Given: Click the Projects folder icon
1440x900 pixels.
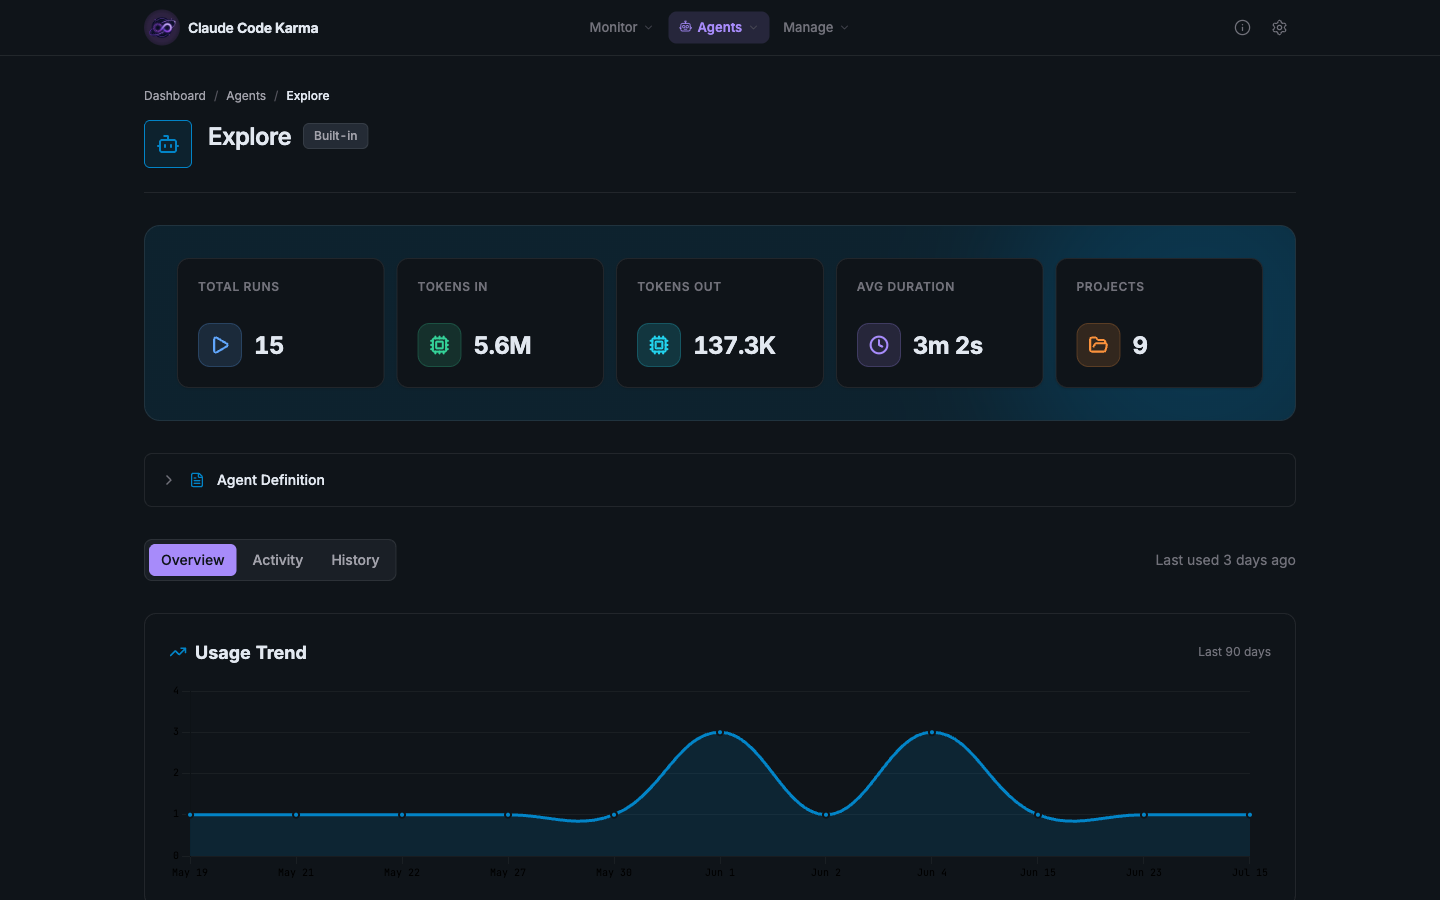Looking at the screenshot, I should [x=1098, y=345].
